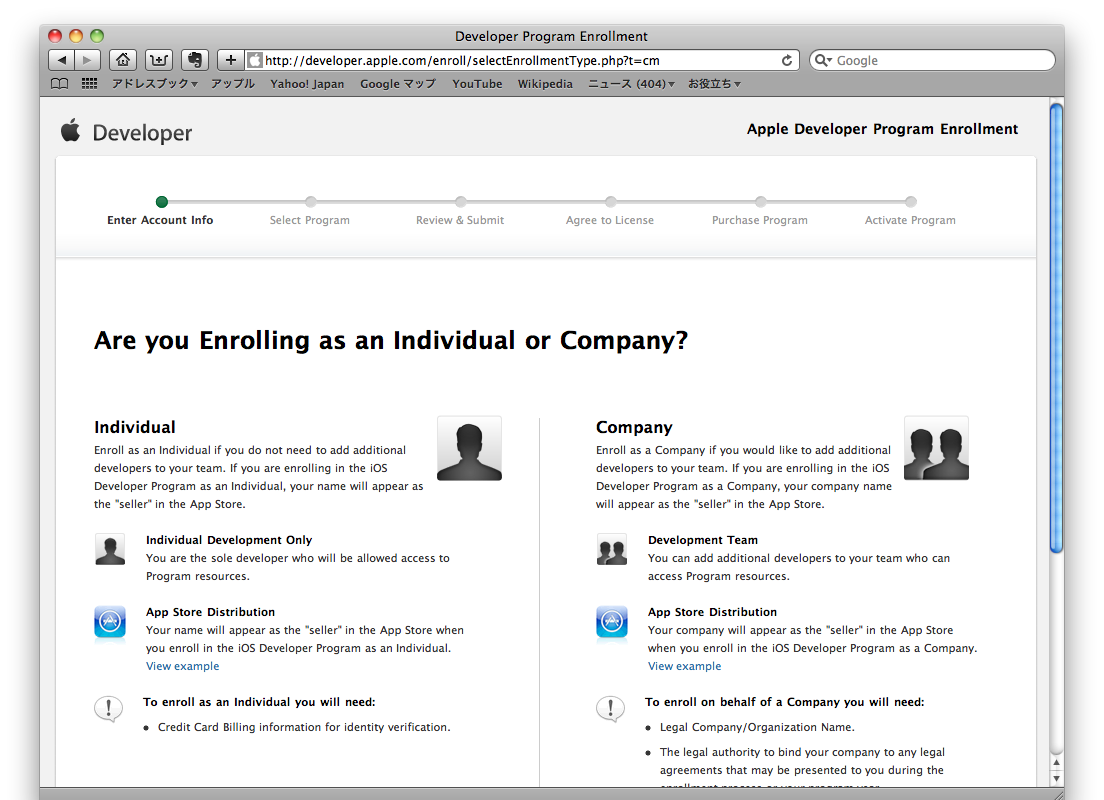Image resolution: width=1104 pixels, height=800 pixels.
Task: Expand the ニュース (404) bookmark folder
Action: pos(630,84)
